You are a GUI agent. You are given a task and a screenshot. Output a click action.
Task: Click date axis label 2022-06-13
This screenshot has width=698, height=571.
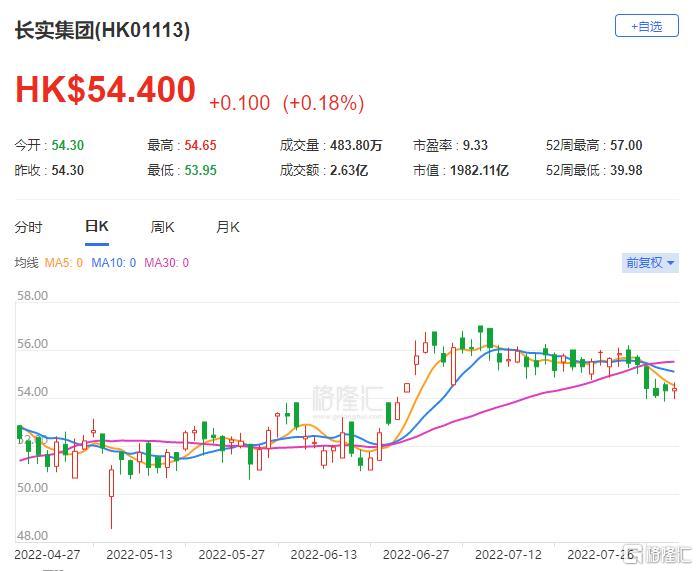[324, 555]
